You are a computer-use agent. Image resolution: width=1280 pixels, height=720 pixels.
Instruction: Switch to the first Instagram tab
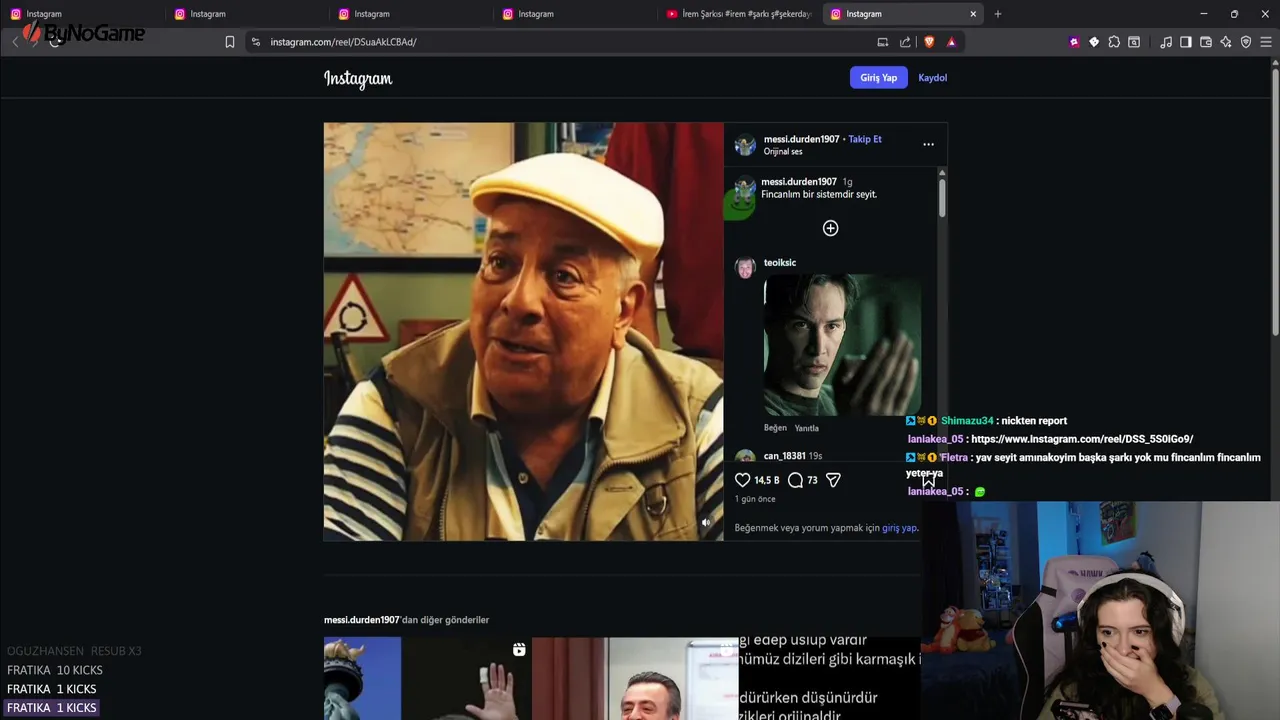82,14
